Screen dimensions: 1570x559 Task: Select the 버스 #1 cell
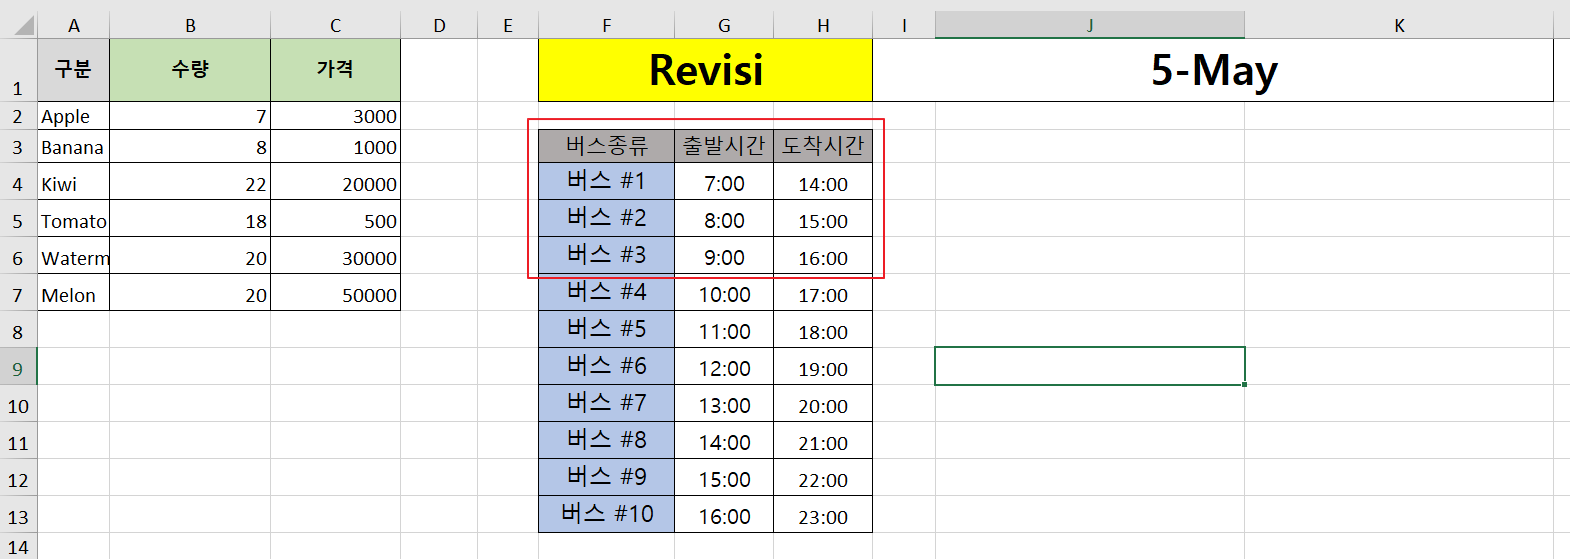(606, 181)
